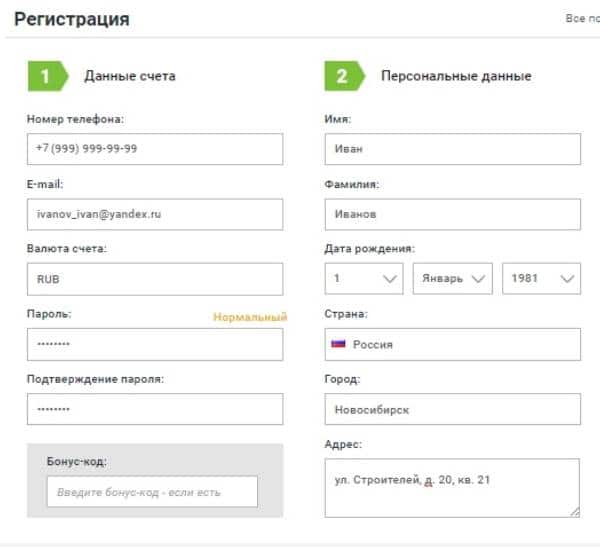Click the surname field with Иванов

pos(452,214)
